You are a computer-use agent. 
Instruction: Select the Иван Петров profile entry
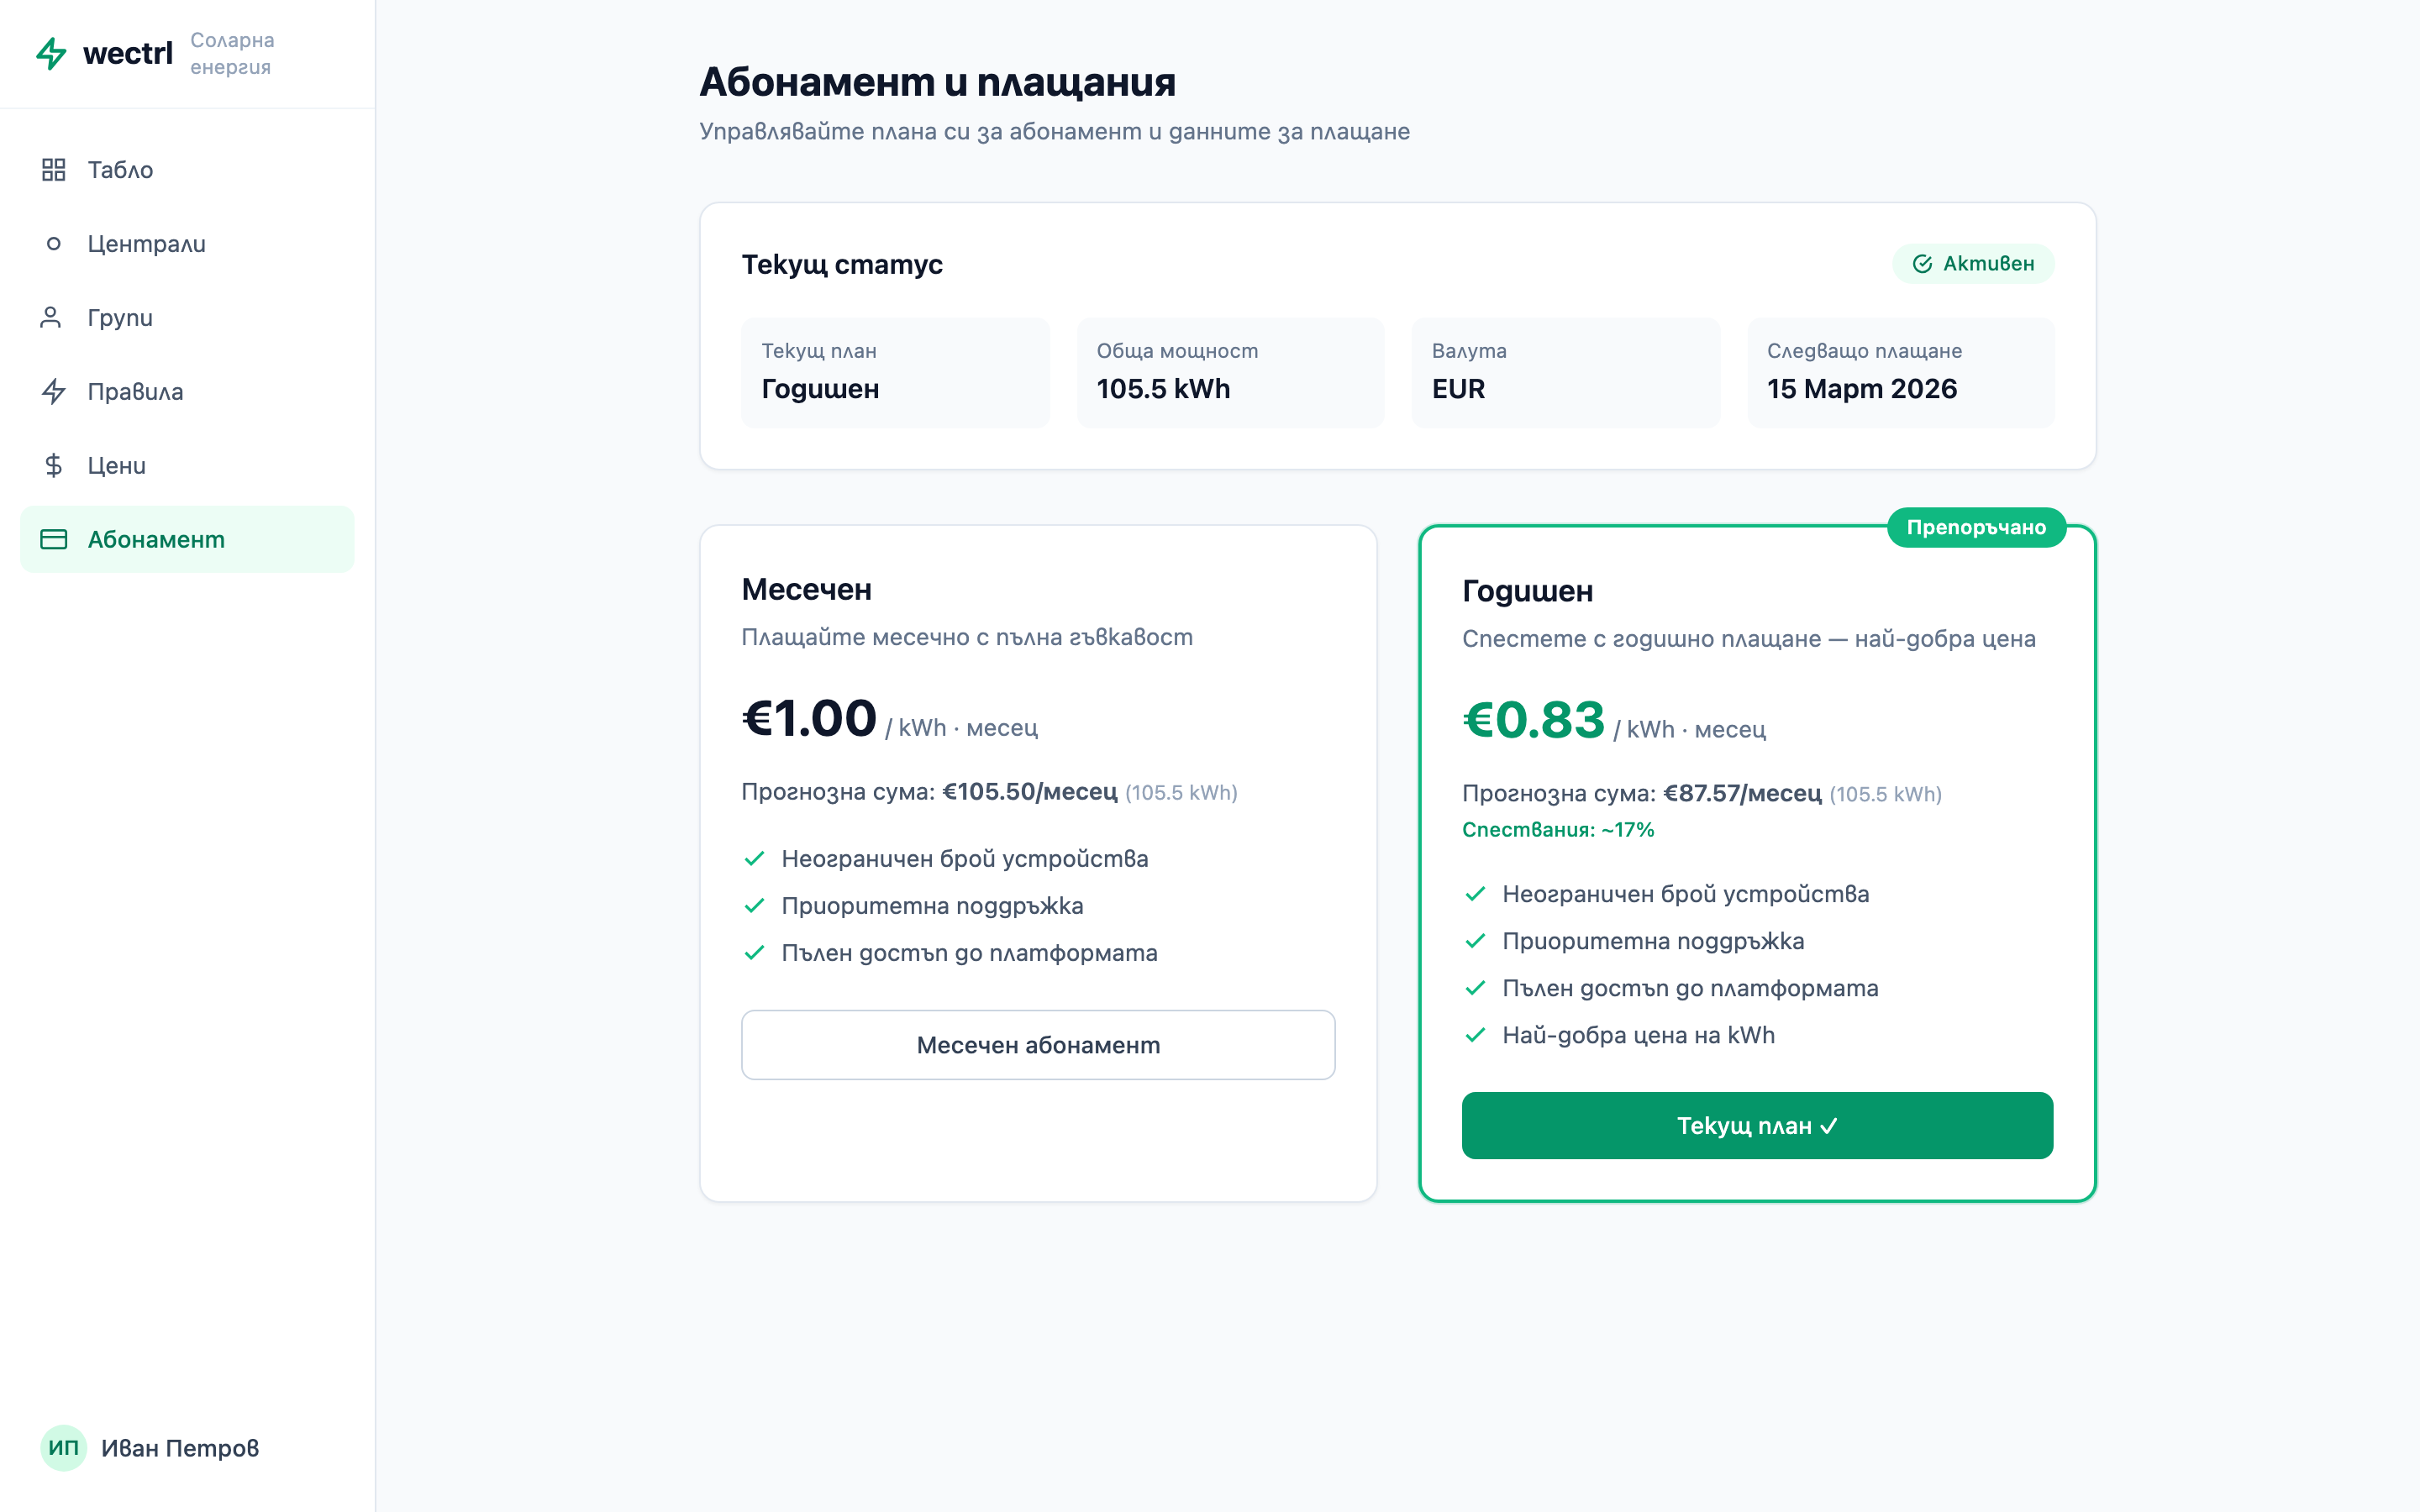pos(180,1447)
